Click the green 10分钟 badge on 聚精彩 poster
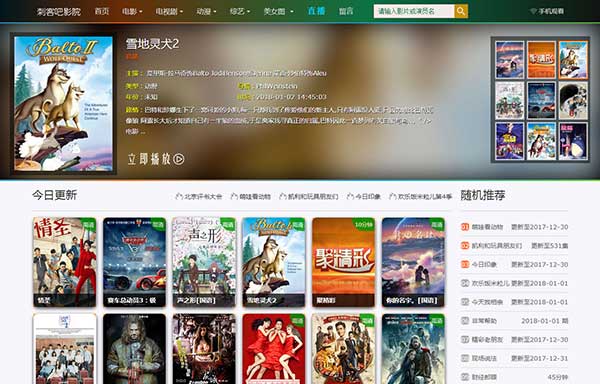The image size is (600, 384). click(364, 225)
